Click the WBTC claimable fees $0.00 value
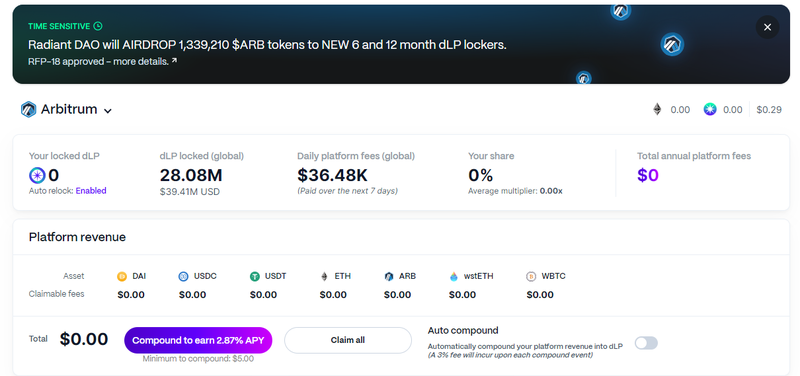Viewport: 800px width, 376px height. pos(540,295)
